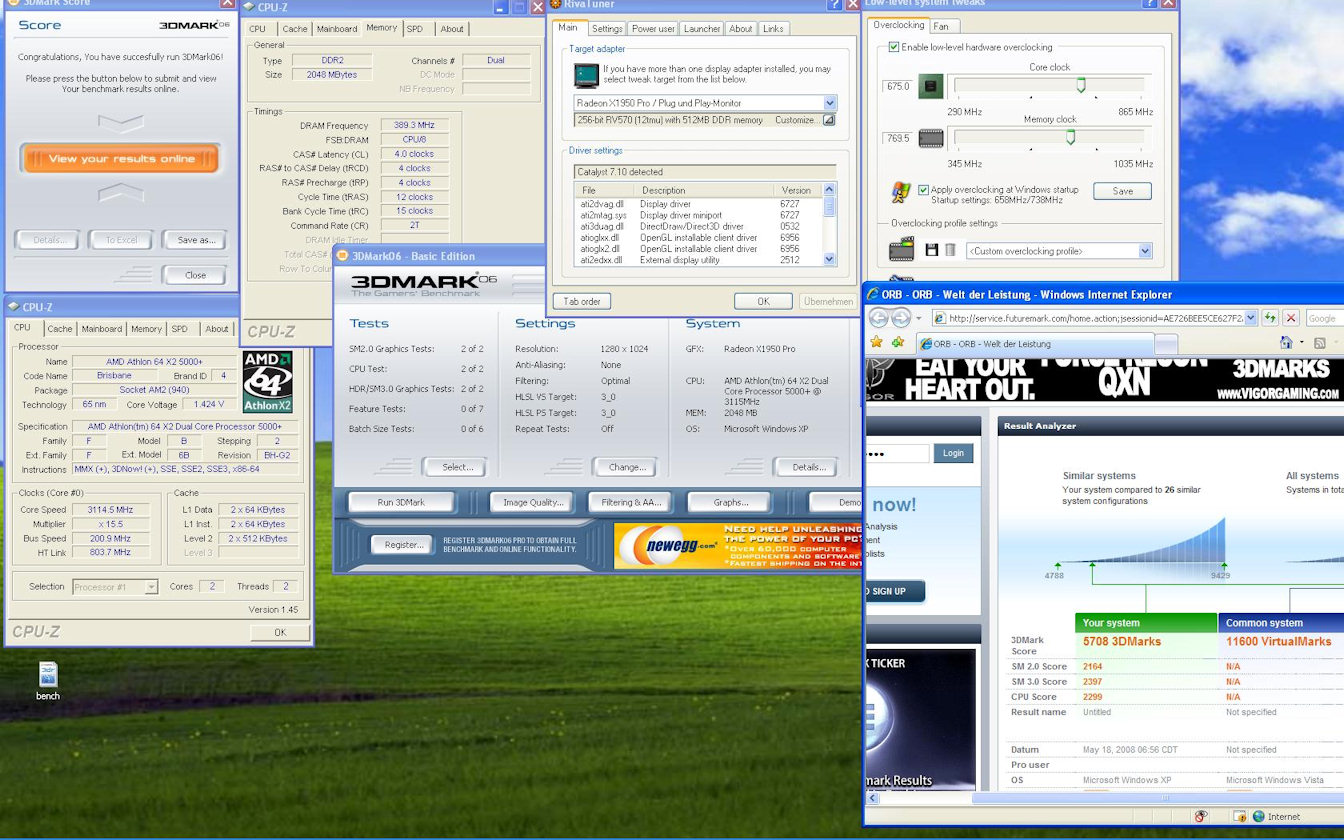Click Select button under 3DMark Tests
The height and width of the screenshot is (840, 1344).
click(457, 467)
